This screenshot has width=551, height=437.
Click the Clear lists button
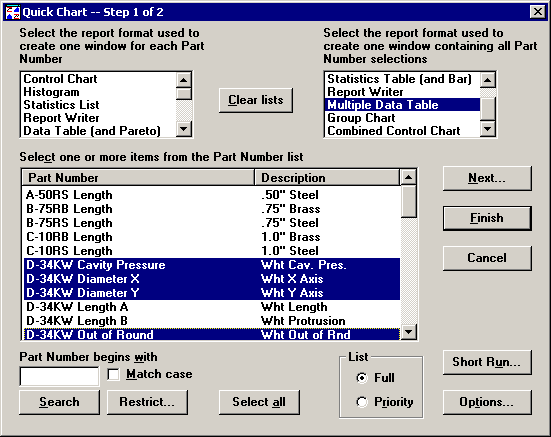[x=256, y=100]
